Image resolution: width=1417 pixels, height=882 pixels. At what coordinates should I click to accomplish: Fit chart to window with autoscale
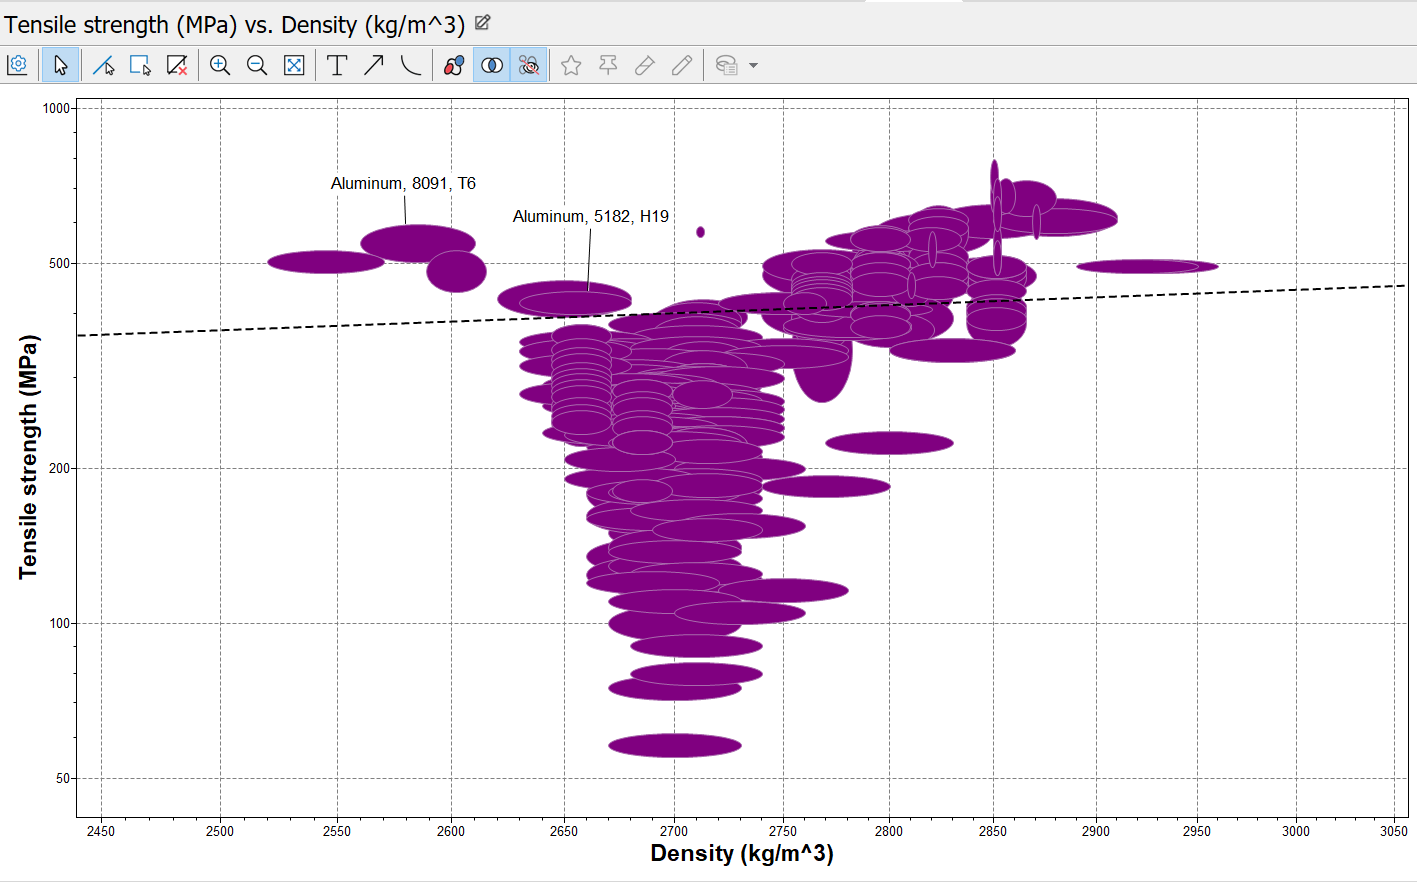click(x=294, y=65)
